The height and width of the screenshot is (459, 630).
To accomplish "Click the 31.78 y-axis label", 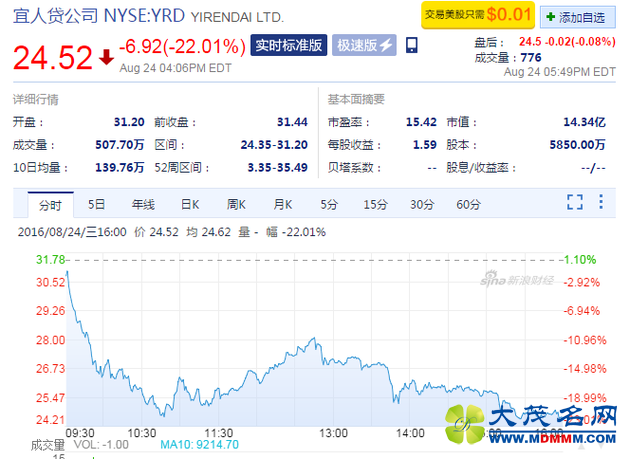I will [50, 260].
